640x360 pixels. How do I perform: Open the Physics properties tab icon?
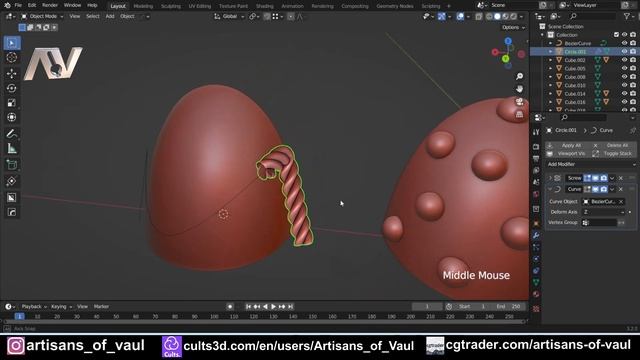coord(536,259)
